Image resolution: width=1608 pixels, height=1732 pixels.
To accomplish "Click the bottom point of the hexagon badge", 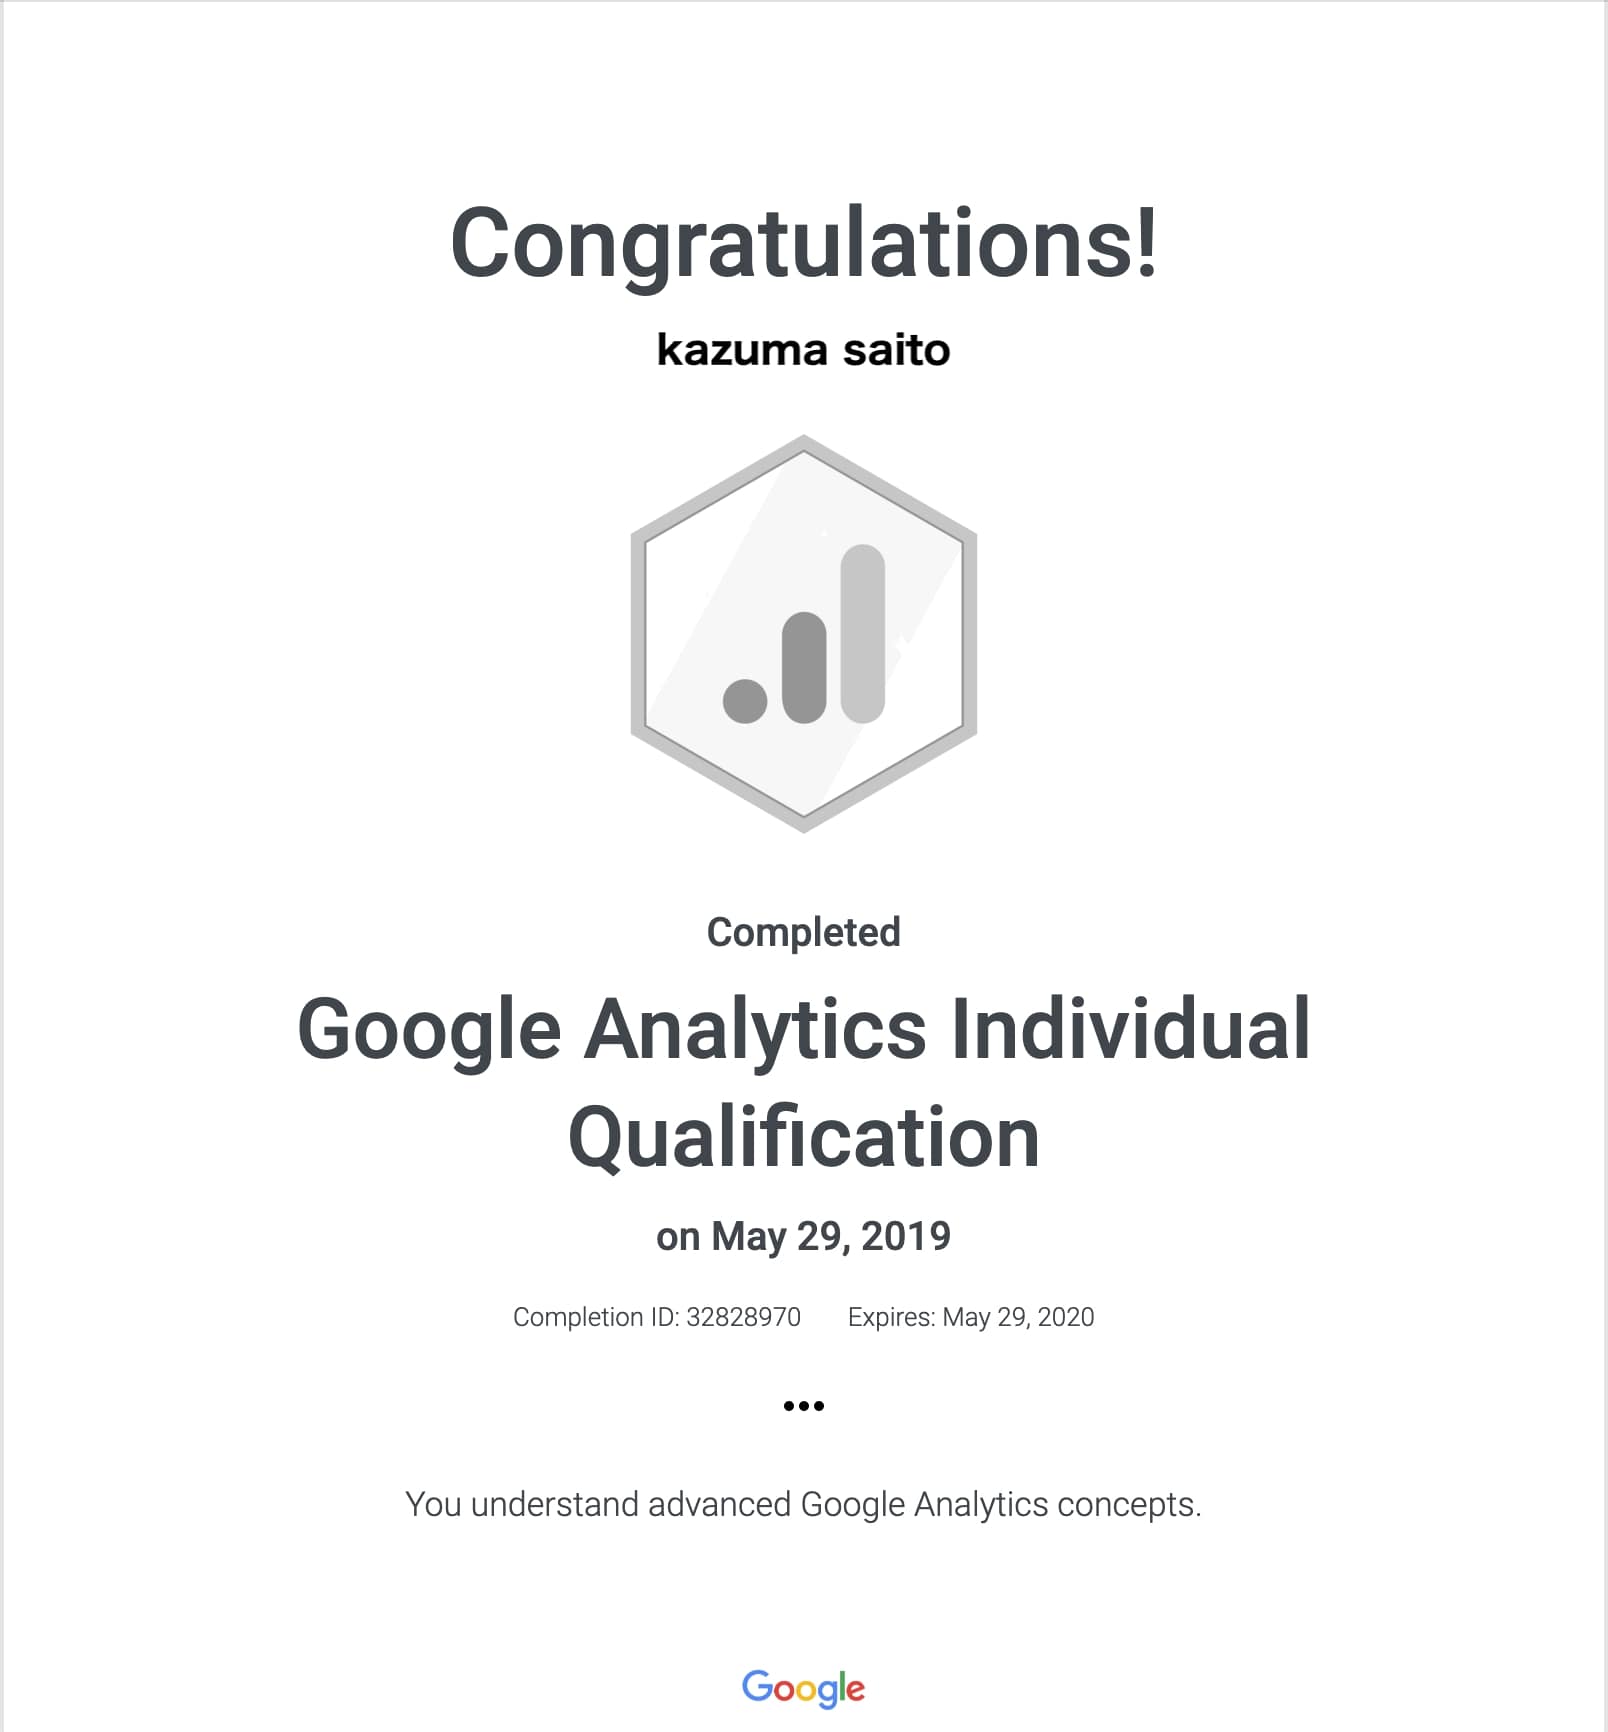I will (804, 826).
